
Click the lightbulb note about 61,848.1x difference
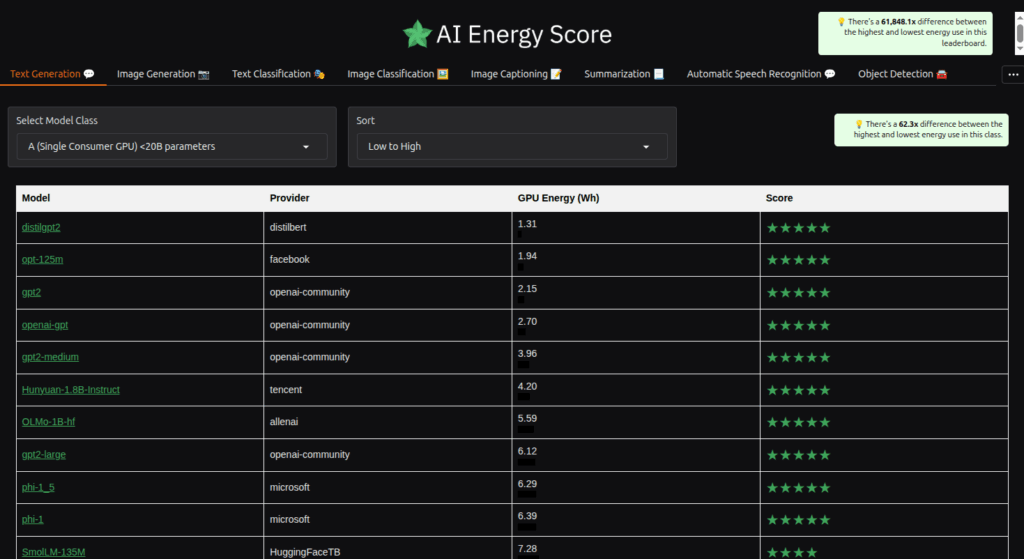pyautogui.click(x=919, y=33)
